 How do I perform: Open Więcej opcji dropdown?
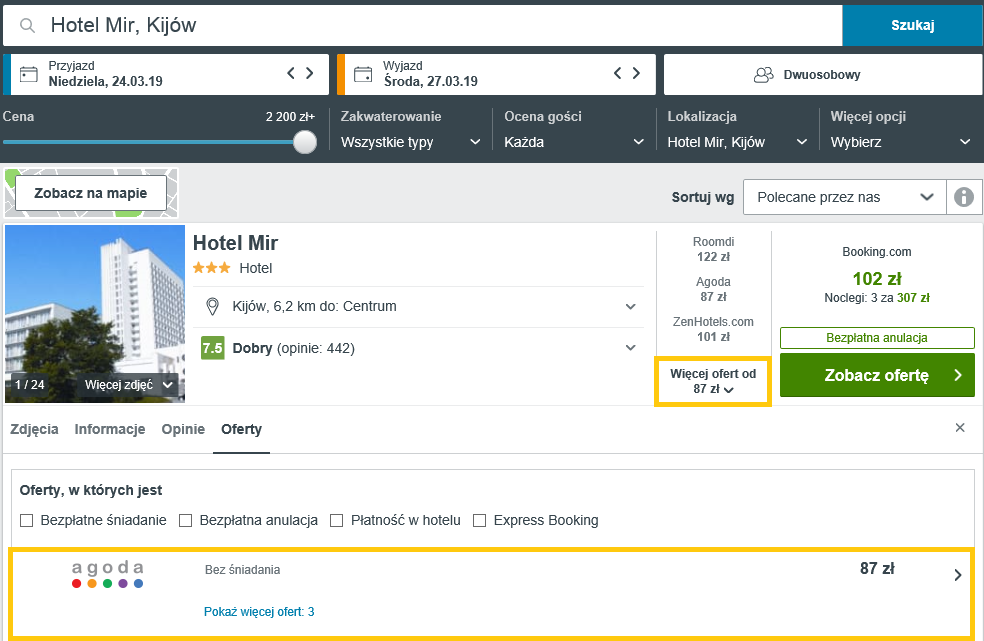901,142
